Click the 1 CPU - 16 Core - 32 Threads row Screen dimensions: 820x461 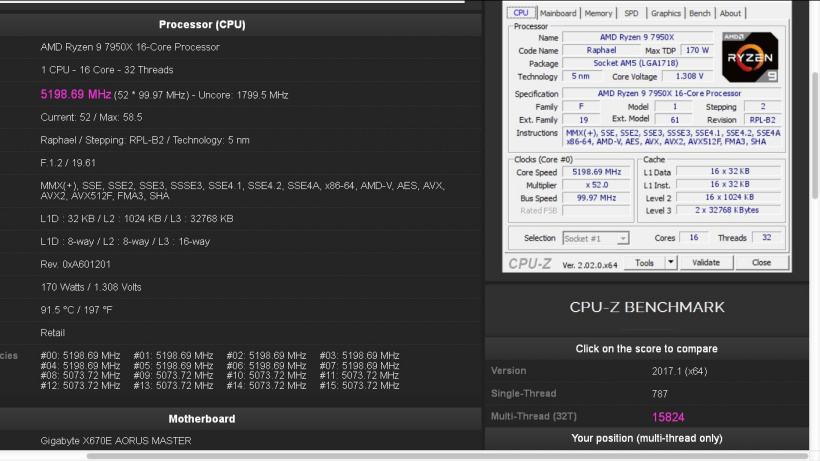pos(107,70)
